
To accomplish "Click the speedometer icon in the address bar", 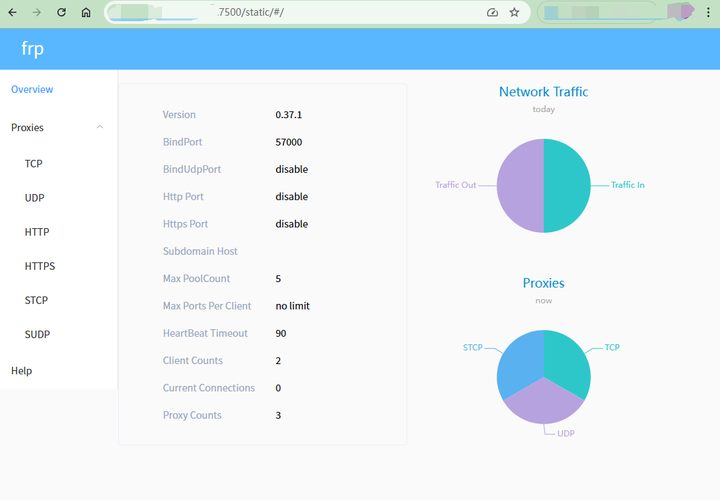I will (x=492, y=12).
